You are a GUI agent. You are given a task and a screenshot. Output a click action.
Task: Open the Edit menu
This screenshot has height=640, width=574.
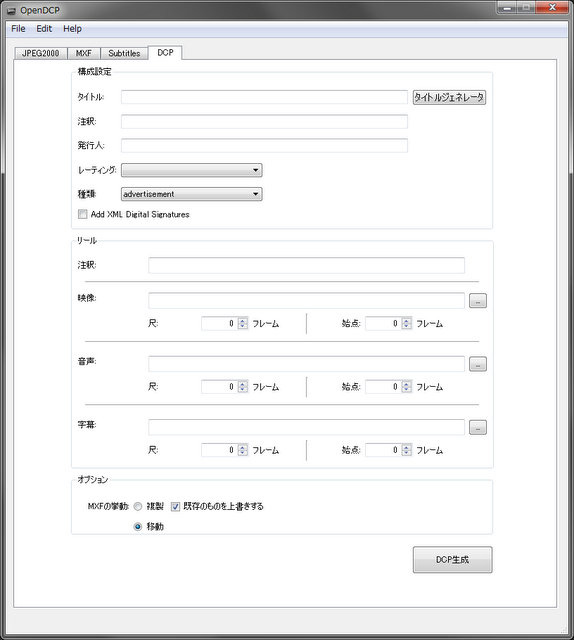point(44,29)
